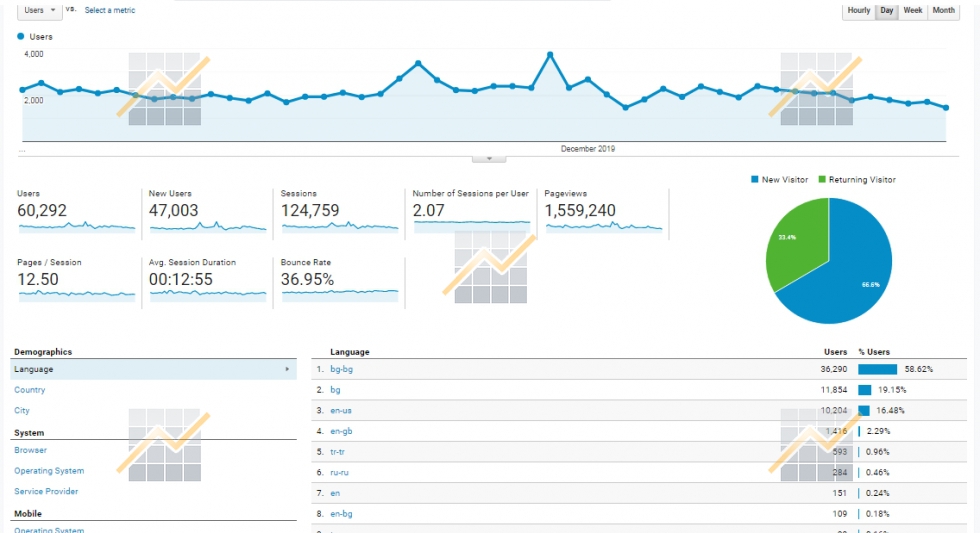Click the 4,000 y-axis label

coord(34,54)
